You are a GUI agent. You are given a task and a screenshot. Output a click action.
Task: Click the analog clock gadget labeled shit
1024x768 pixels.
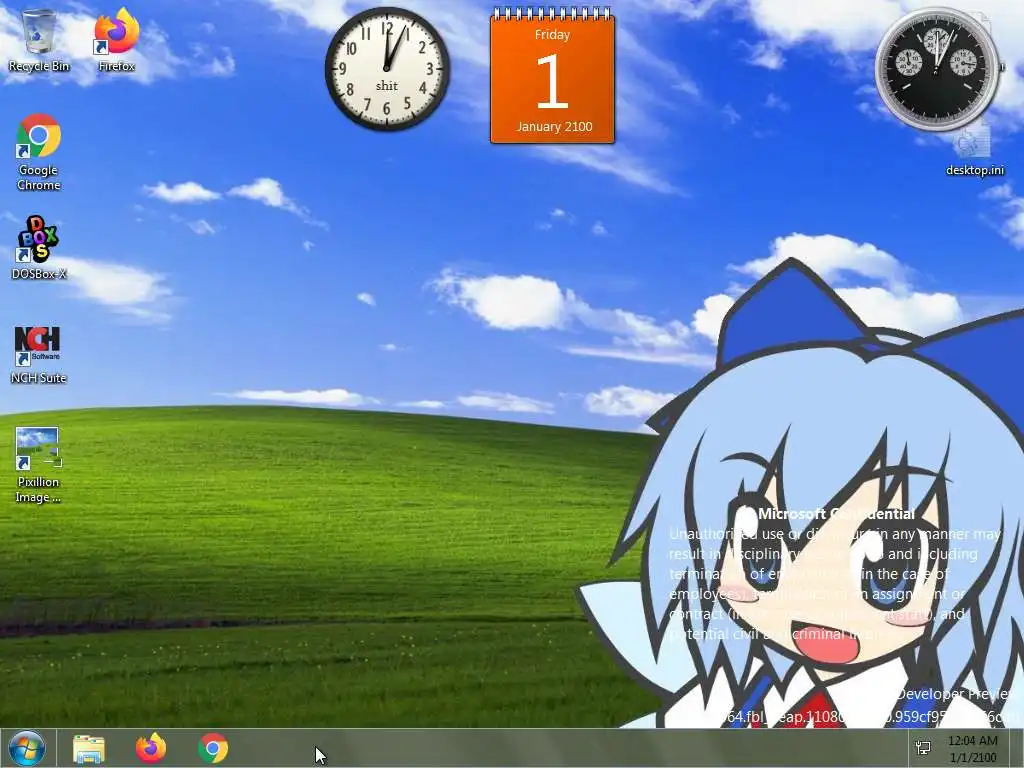(387, 69)
